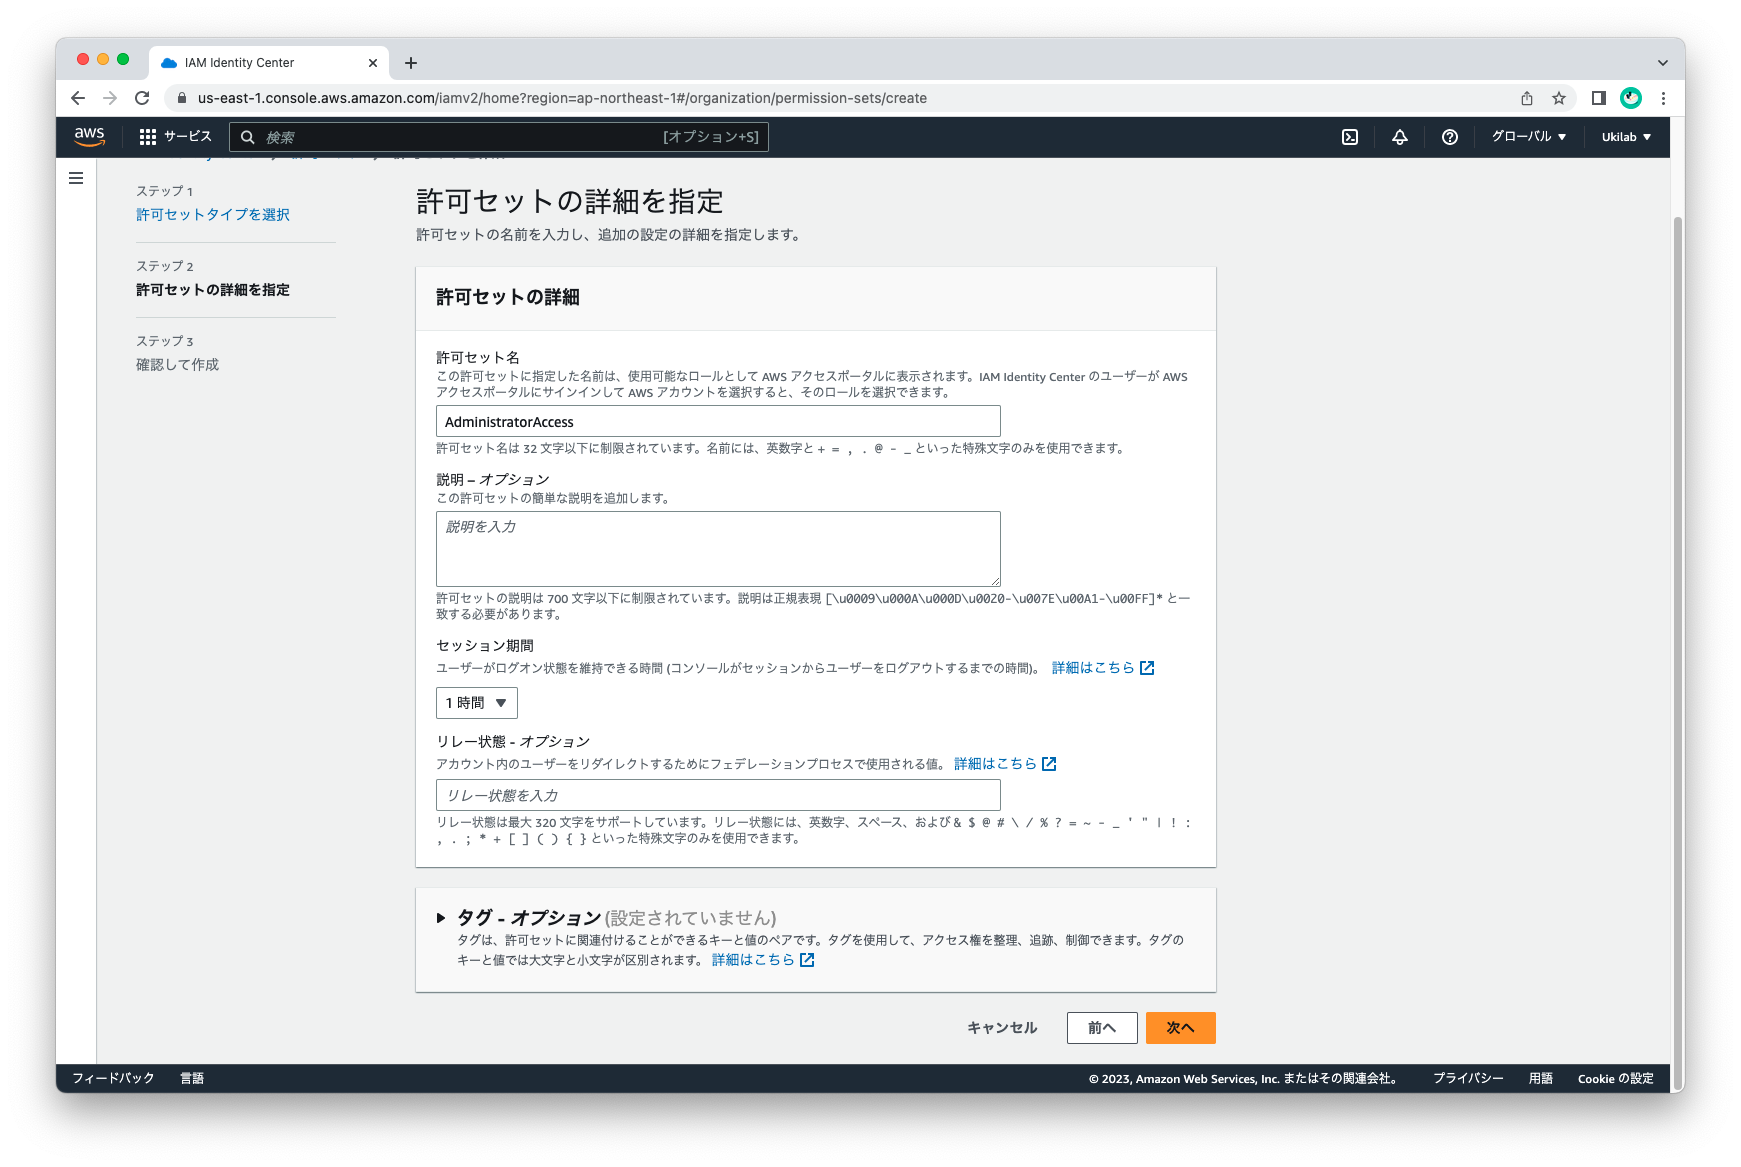Click フィードバック in the footer

tap(113, 1078)
